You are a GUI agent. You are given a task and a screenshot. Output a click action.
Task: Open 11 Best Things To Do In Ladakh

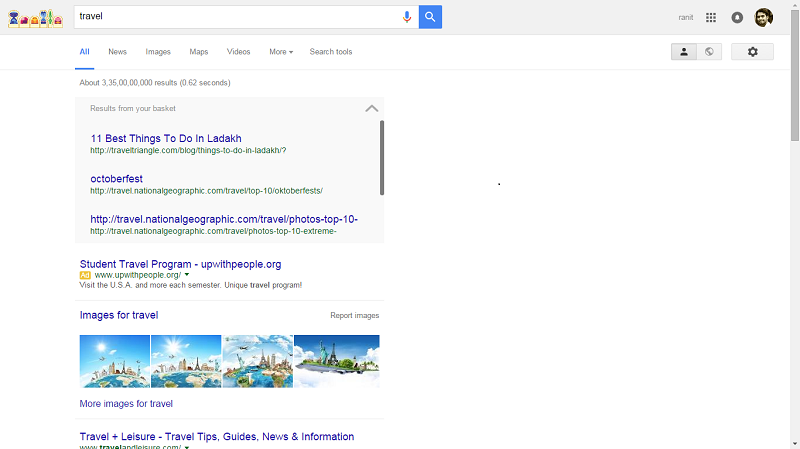(x=166, y=138)
